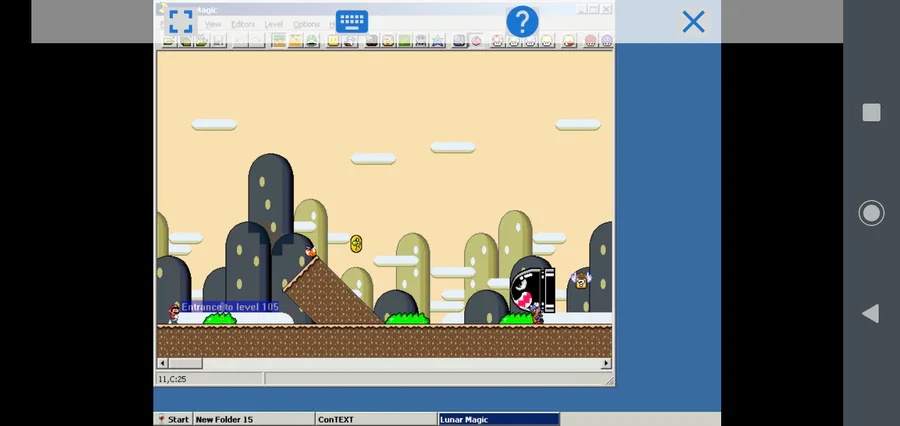Viewport: 900px width, 426px height.
Task: Click the red mushroom toolbar icon
Action: pos(497,40)
